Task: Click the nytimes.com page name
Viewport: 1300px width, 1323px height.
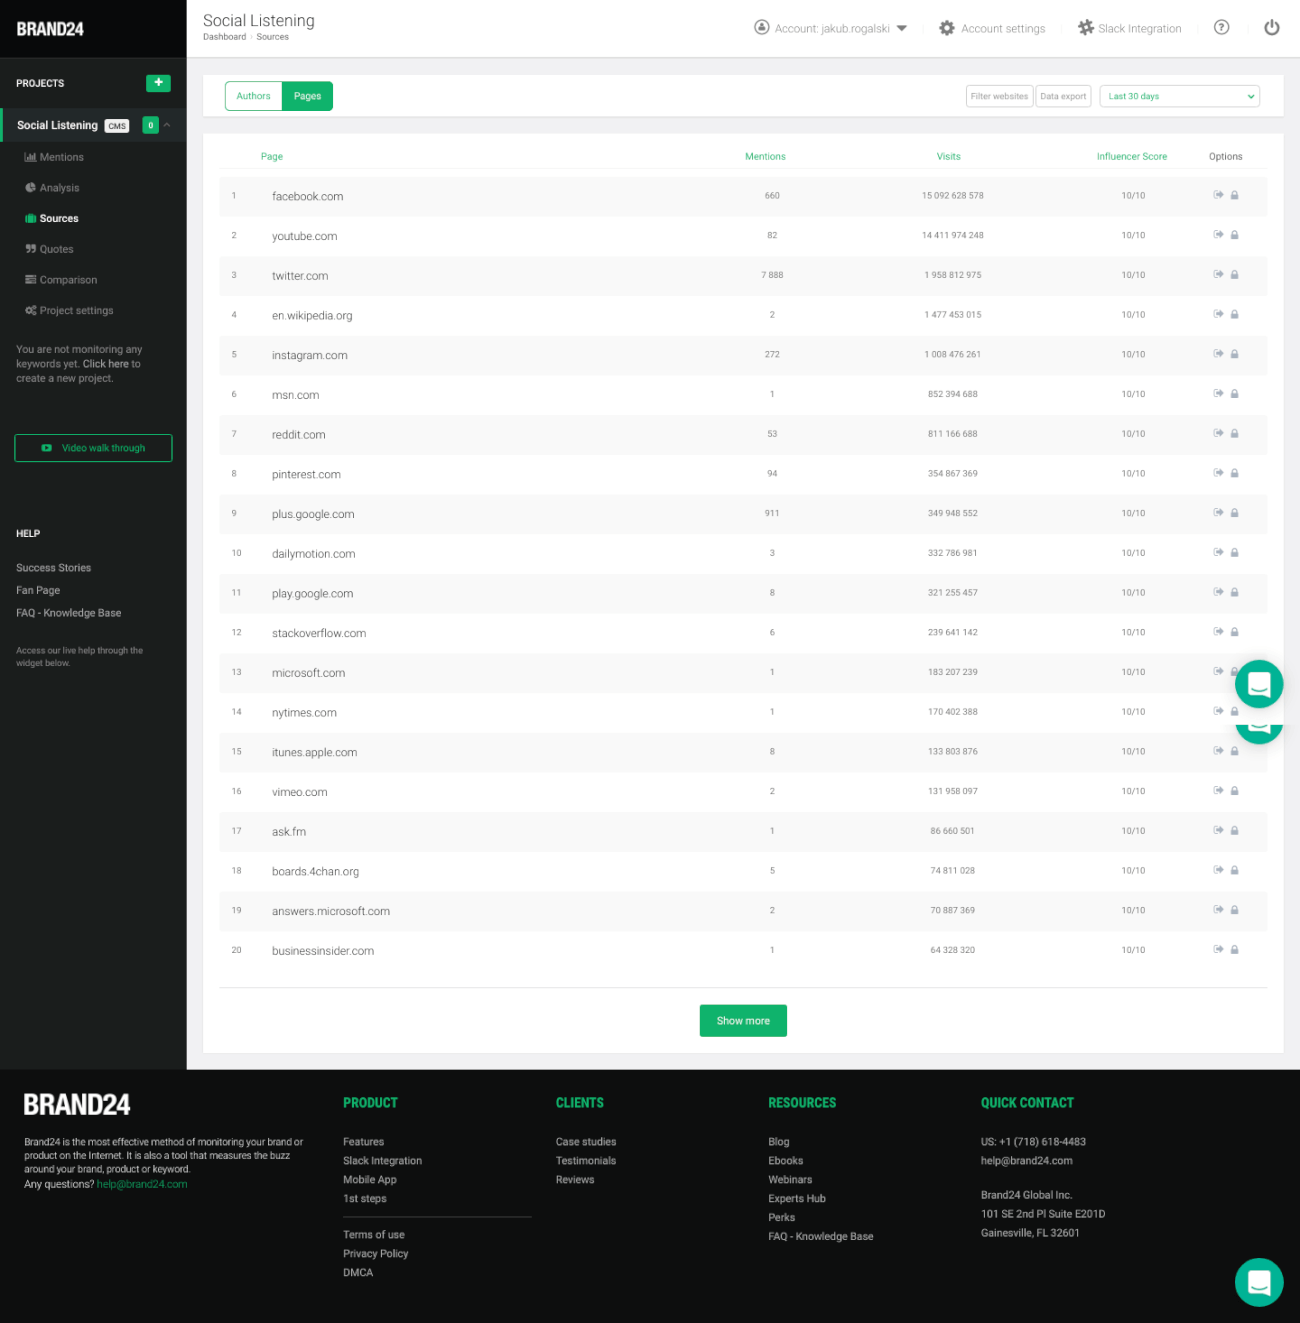Action: point(304,712)
